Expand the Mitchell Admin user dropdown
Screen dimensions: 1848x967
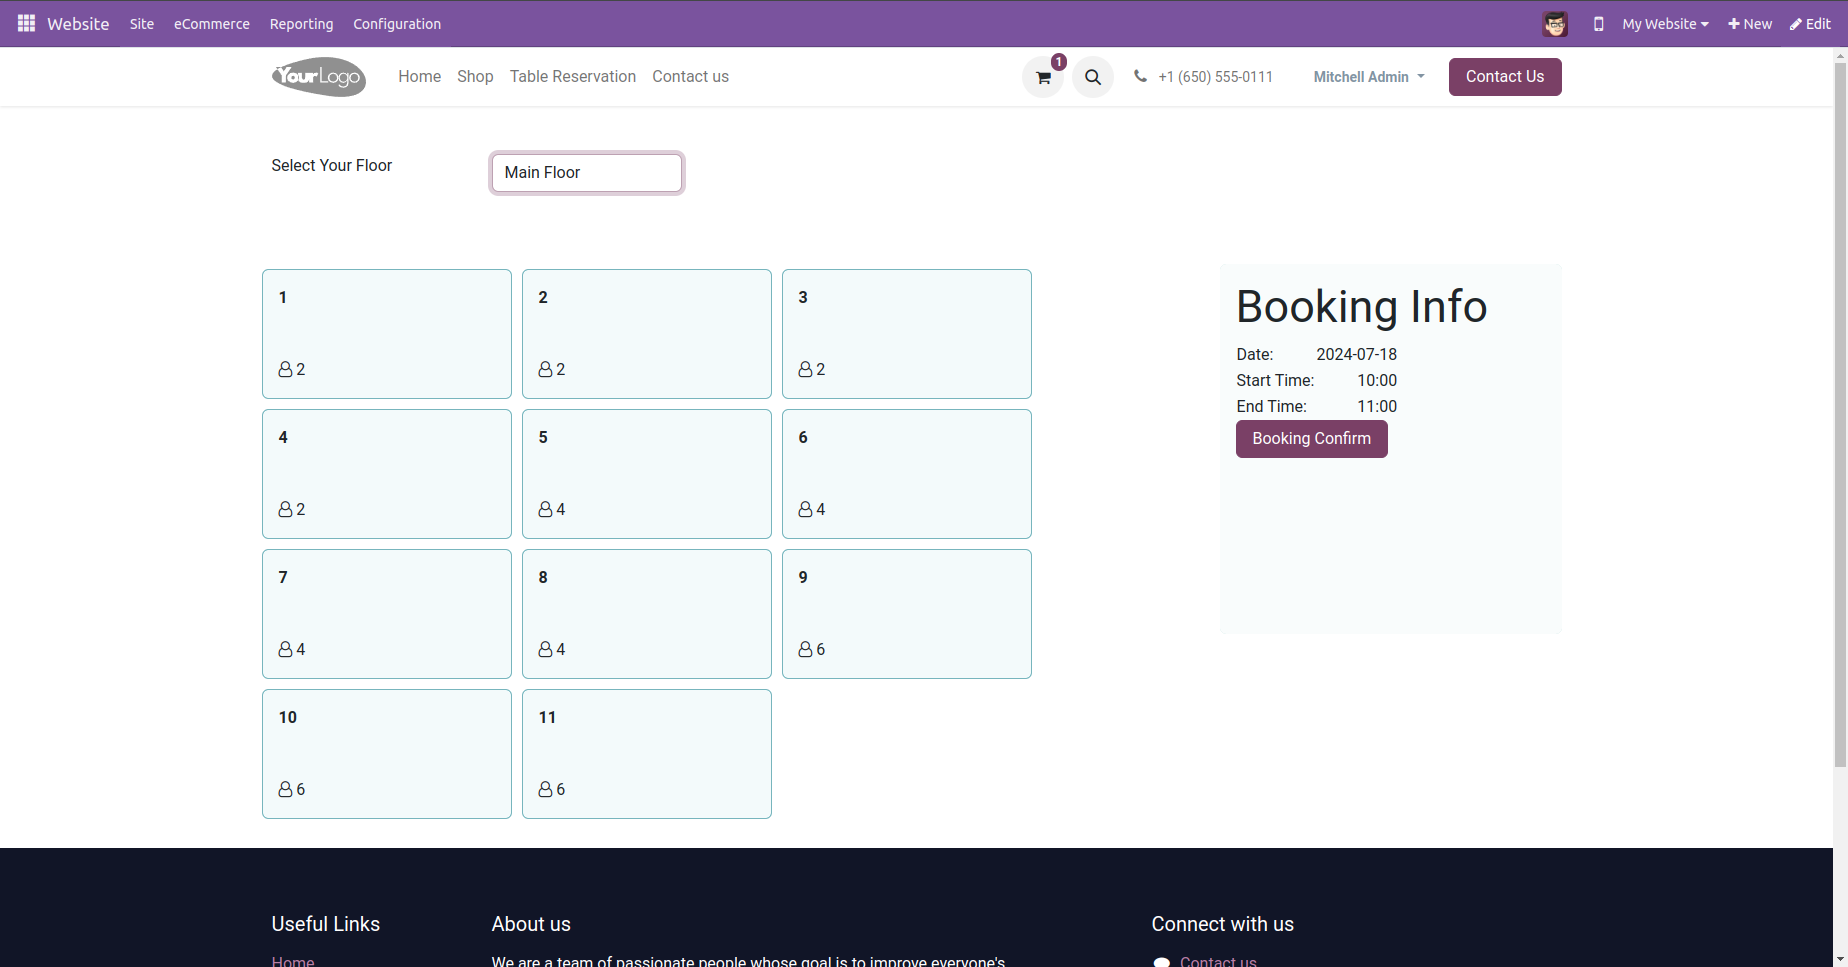1369,77
